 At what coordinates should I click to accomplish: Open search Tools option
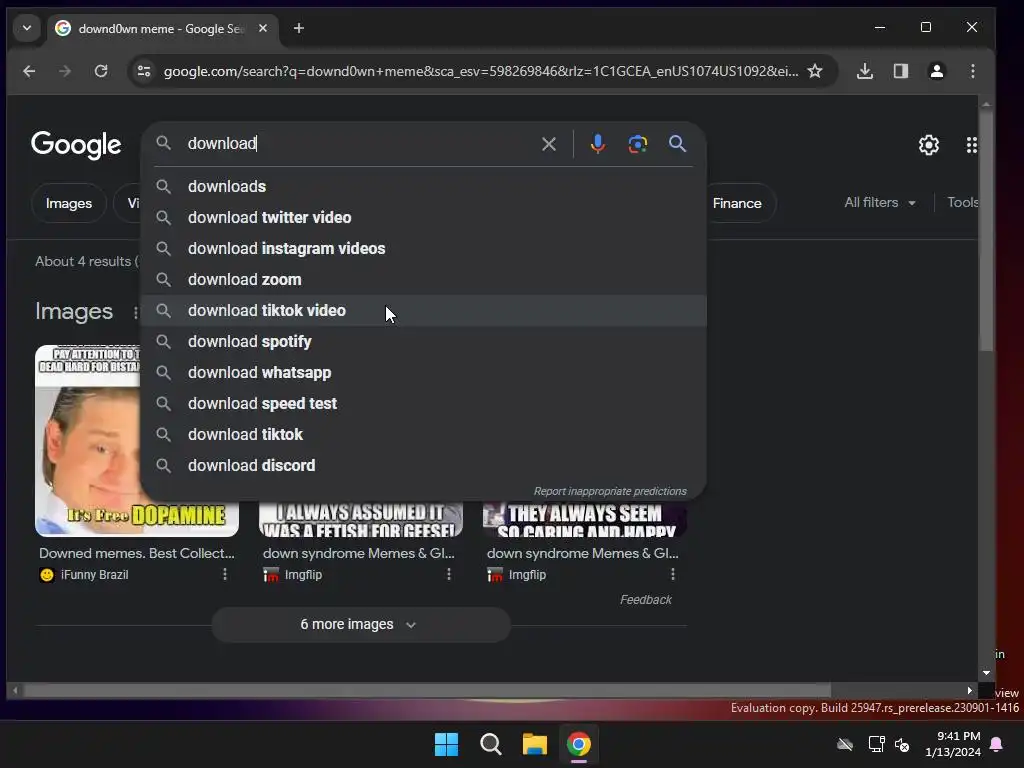(x=963, y=202)
